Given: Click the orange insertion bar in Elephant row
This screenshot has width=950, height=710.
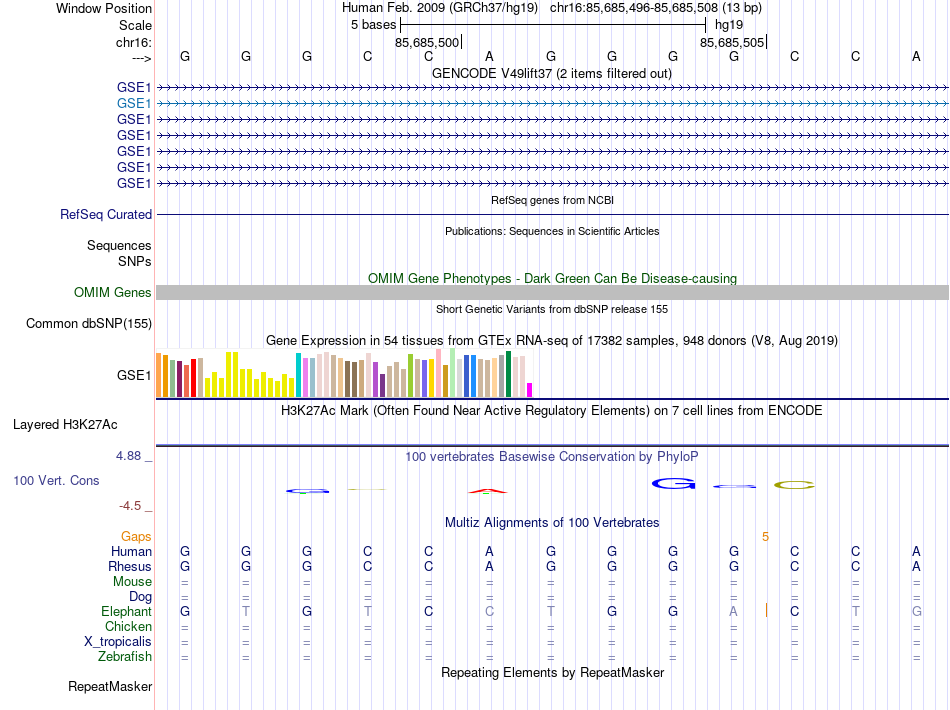Looking at the screenshot, I should [766, 610].
